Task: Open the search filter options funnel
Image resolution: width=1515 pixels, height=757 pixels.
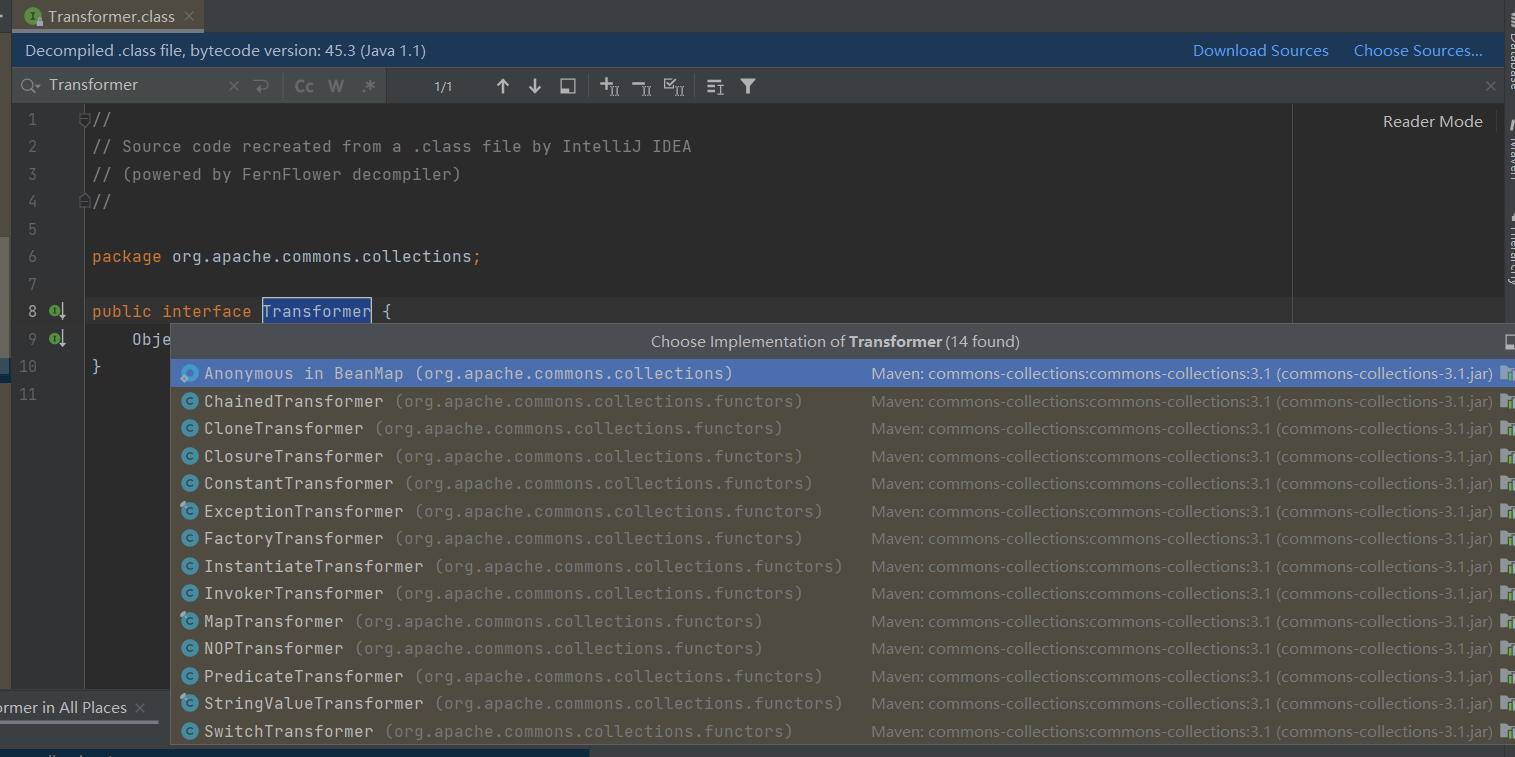Action: coord(747,87)
